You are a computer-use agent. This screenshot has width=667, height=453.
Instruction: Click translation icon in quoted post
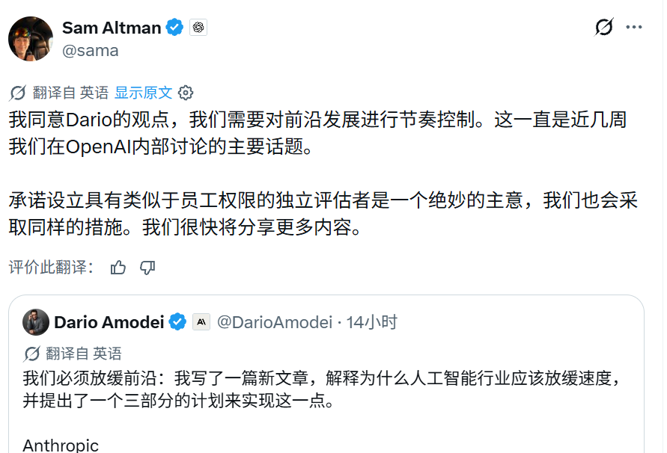(31, 353)
